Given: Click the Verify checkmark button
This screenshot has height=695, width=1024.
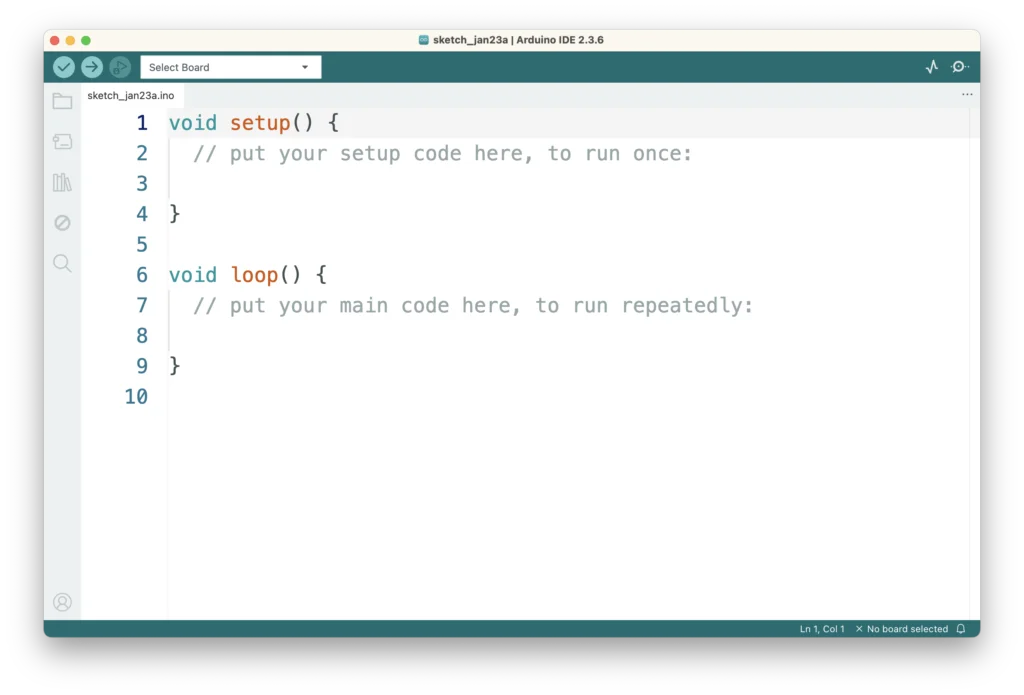Looking at the screenshot, I should [64, 67].
